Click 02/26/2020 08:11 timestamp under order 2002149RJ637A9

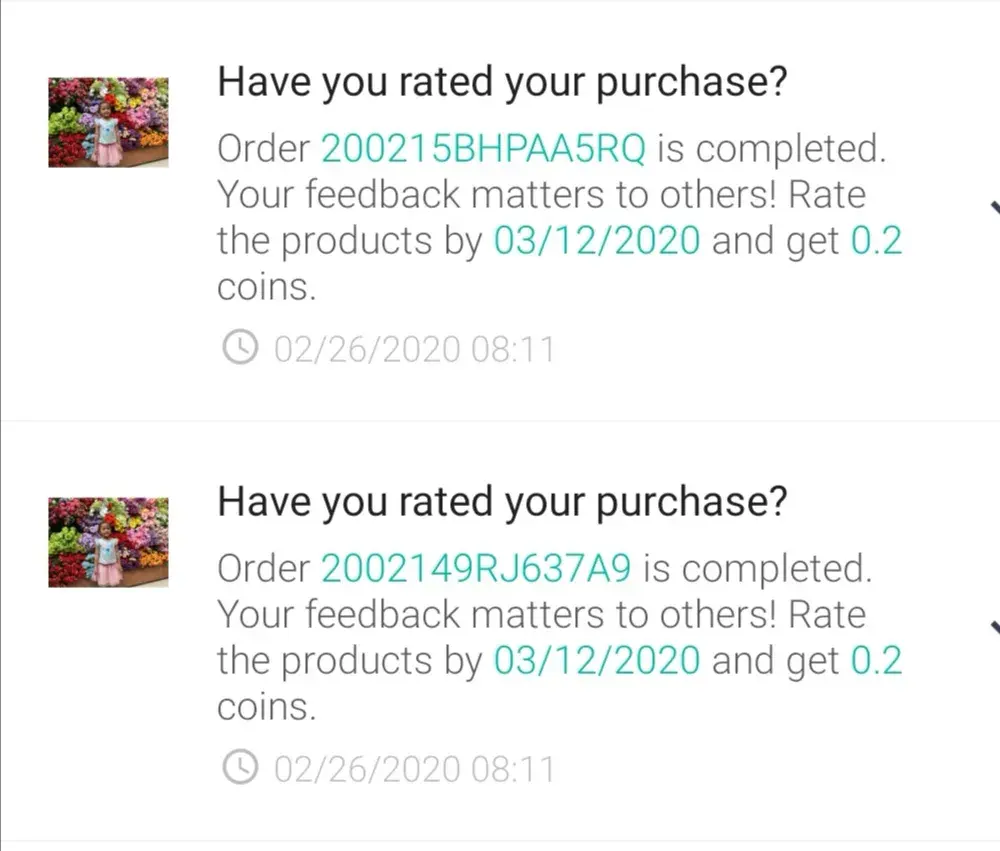(x=413, y=770)
